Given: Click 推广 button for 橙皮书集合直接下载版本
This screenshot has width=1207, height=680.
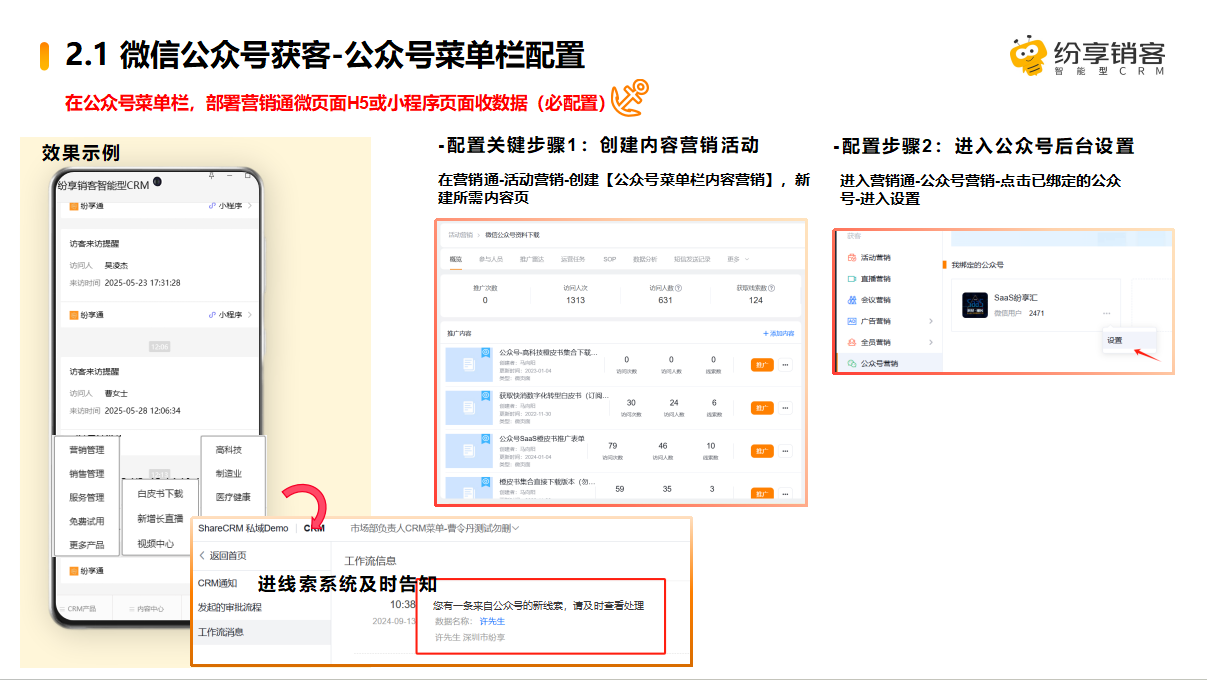Looking at the screenshot, I should (762, 493).
